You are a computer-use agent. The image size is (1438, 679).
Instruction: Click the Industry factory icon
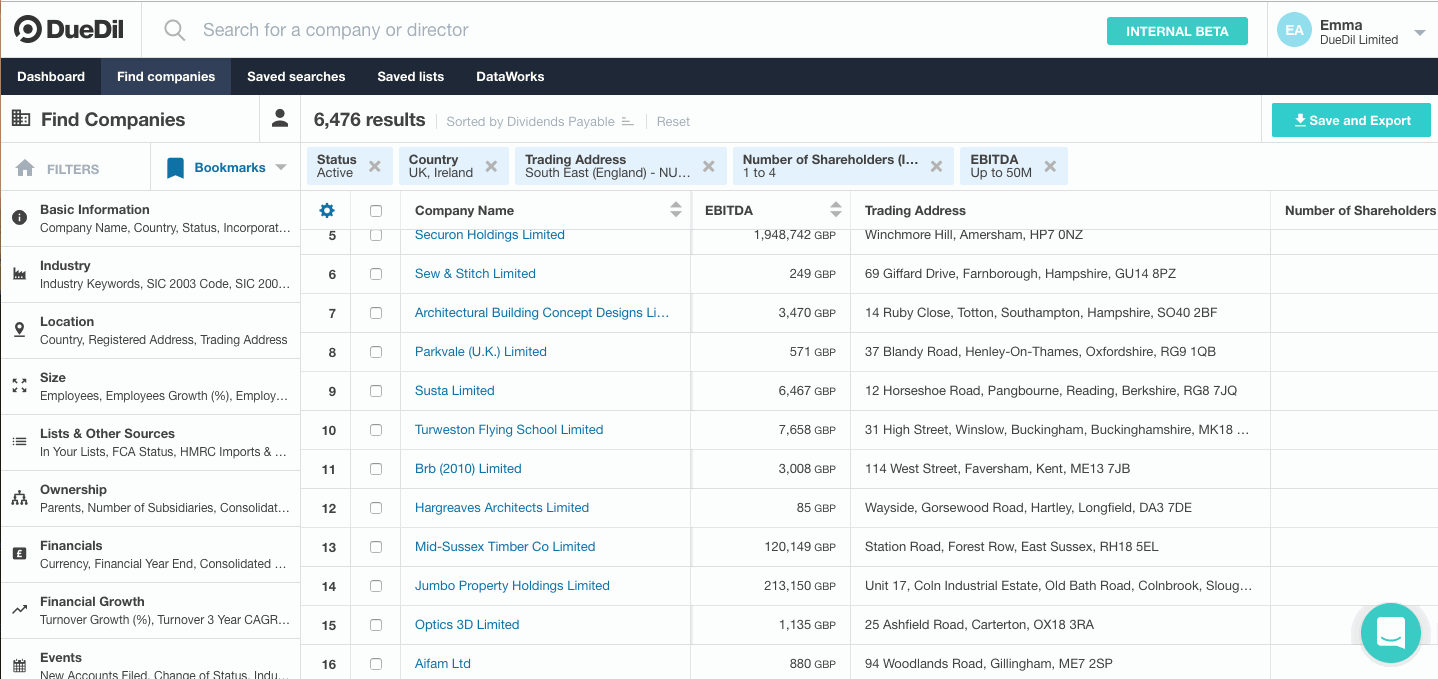[19, 274]
